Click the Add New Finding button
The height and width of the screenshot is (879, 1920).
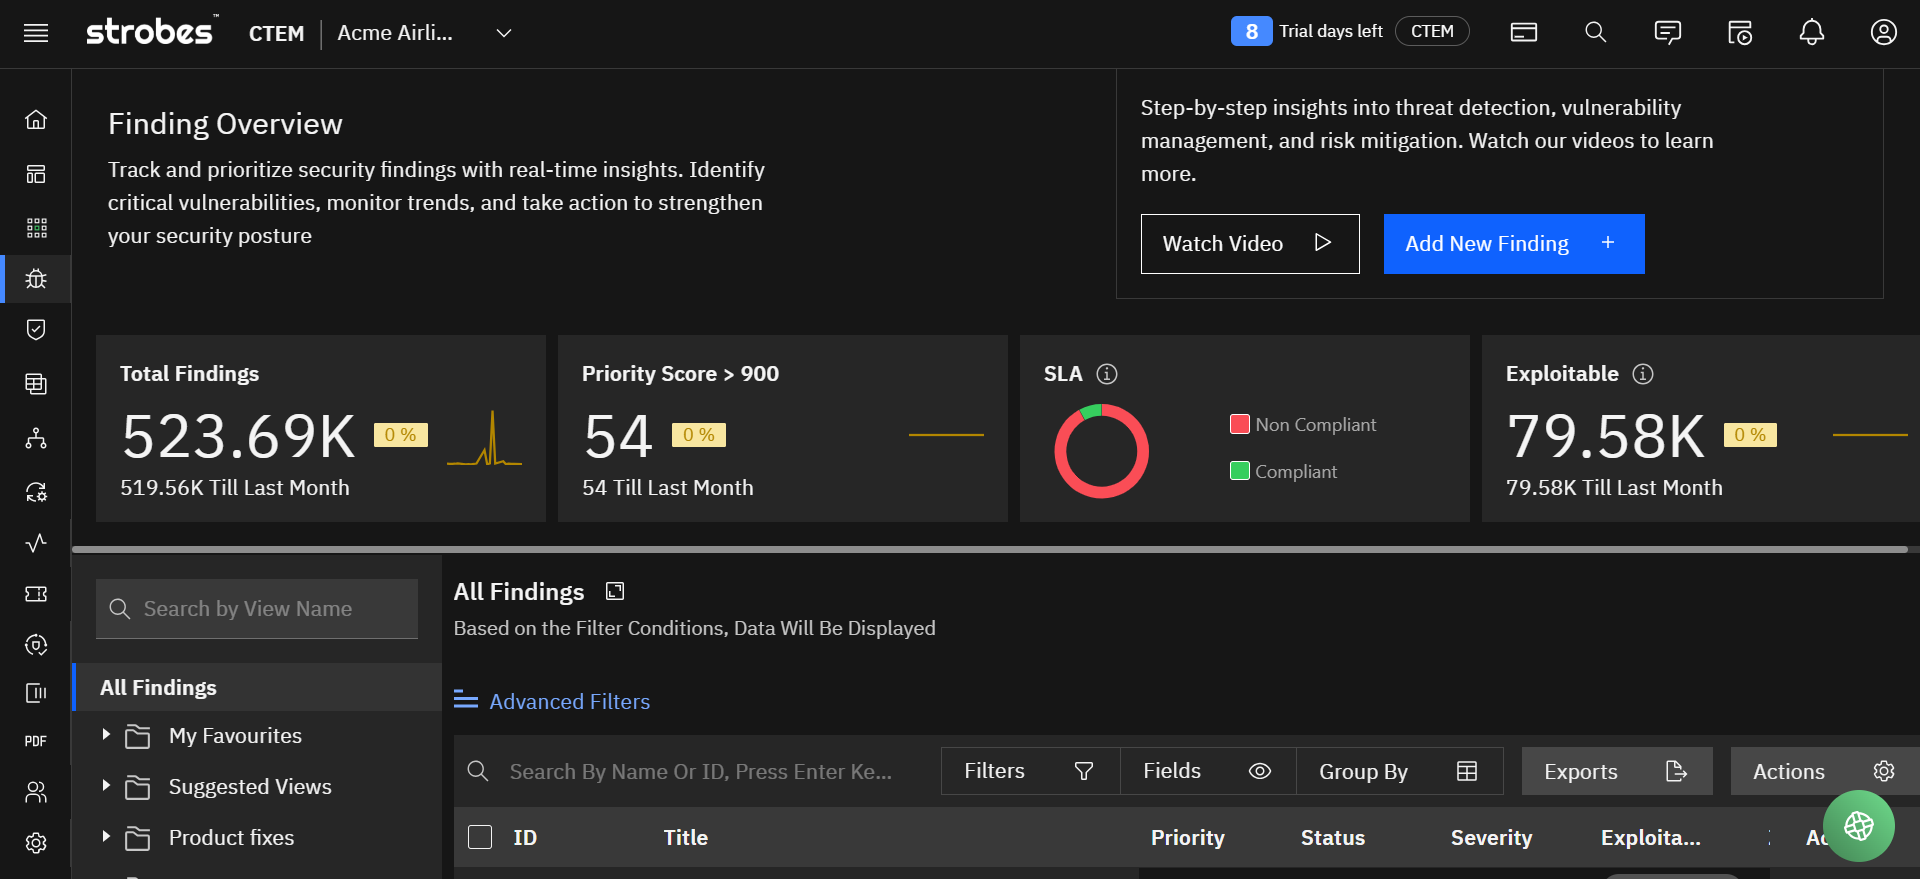click(x=1513, y=244)
